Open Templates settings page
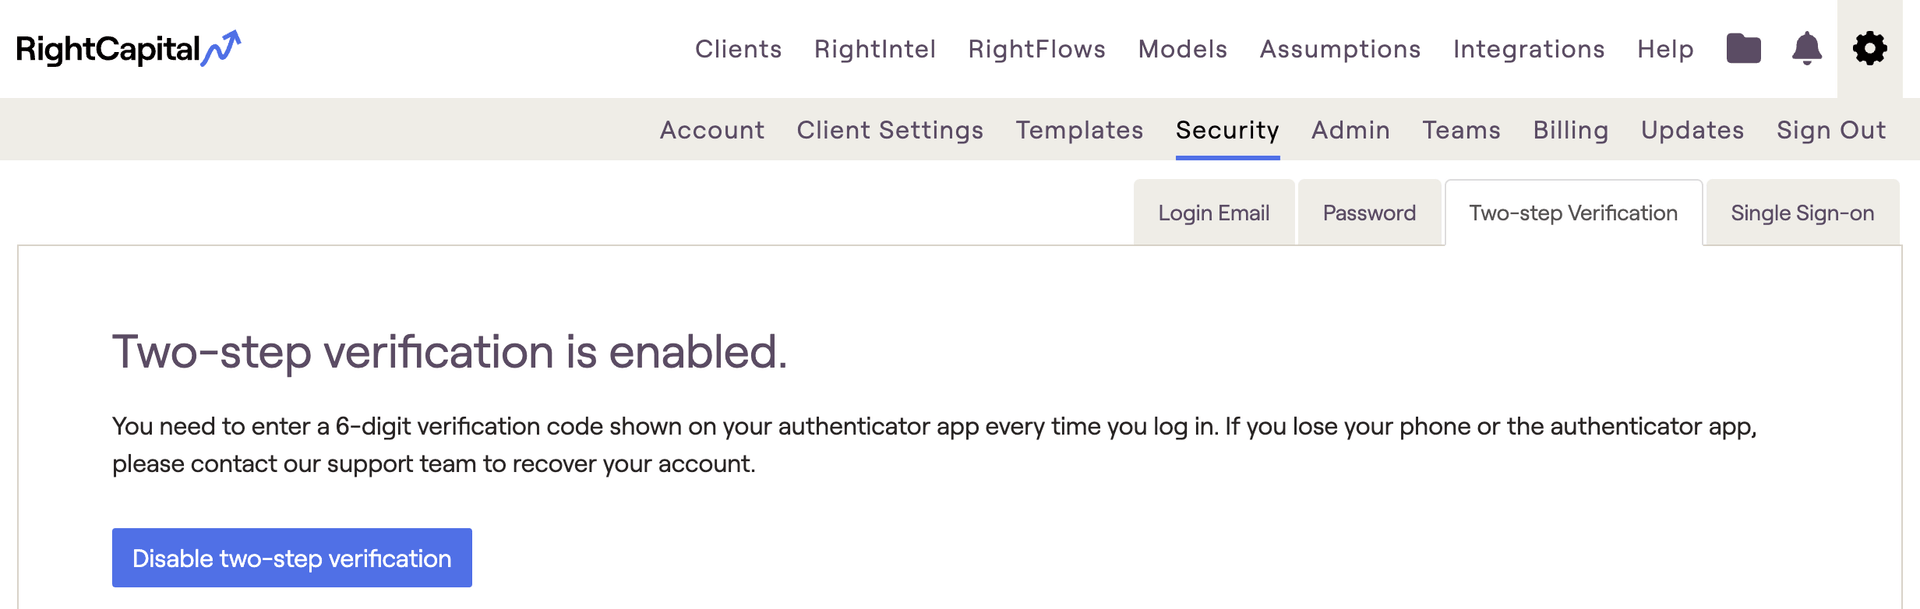The image size is (1920, 609). (x=1079, y=130)
